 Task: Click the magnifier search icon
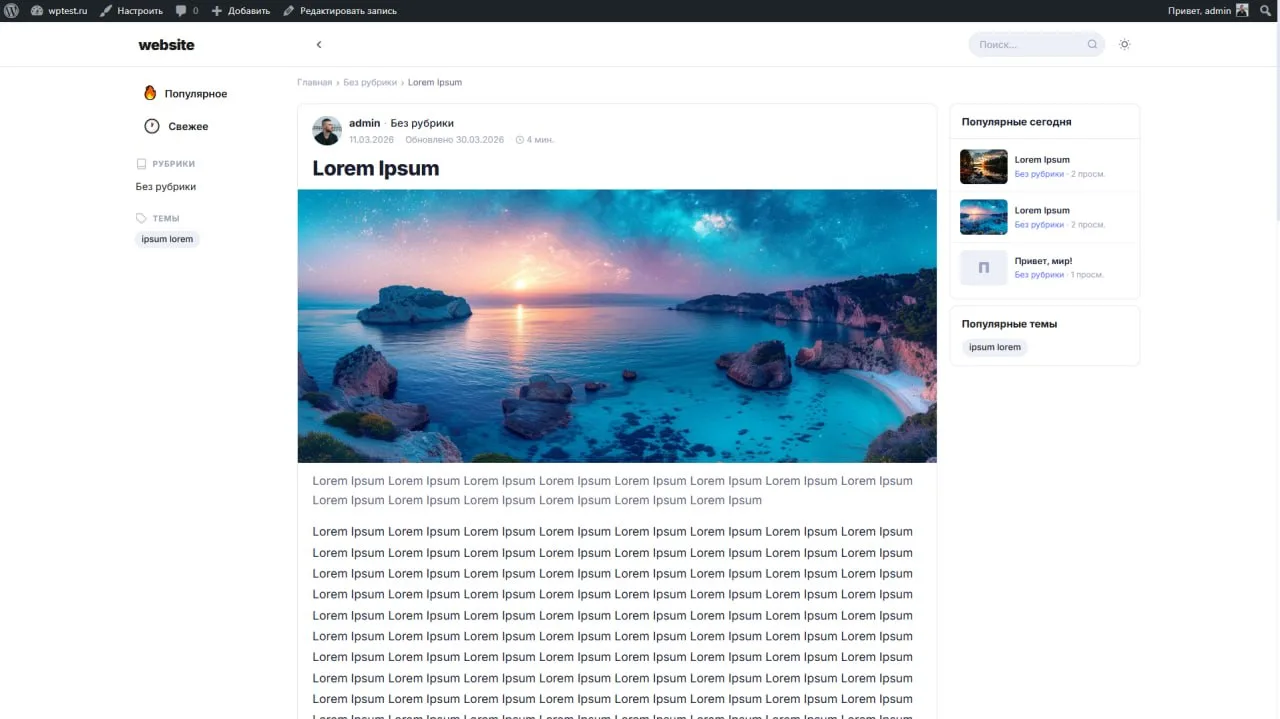[1092, 45]
